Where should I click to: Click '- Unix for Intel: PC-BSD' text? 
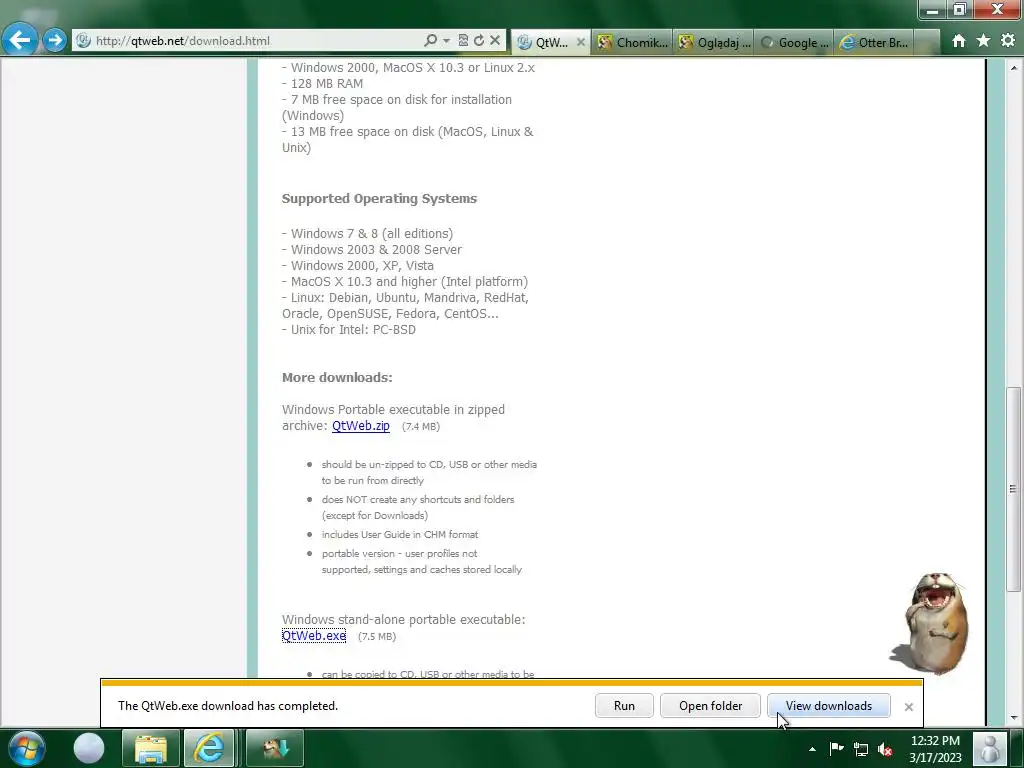[349, 330]
